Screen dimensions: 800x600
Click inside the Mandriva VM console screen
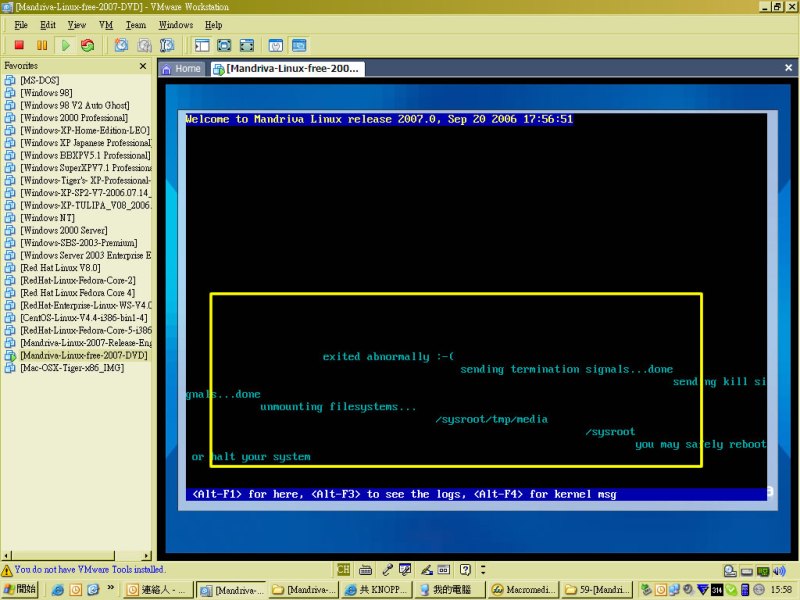(477, 306)
